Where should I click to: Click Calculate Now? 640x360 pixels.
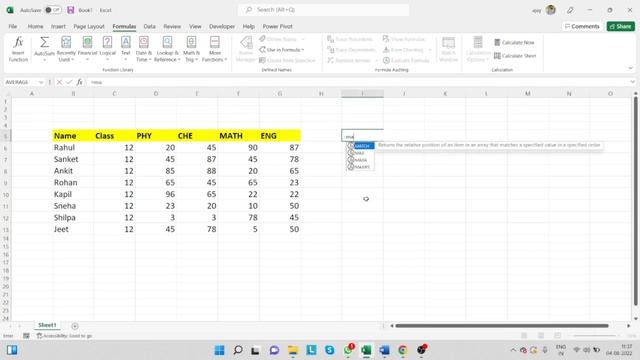(514, 42)
